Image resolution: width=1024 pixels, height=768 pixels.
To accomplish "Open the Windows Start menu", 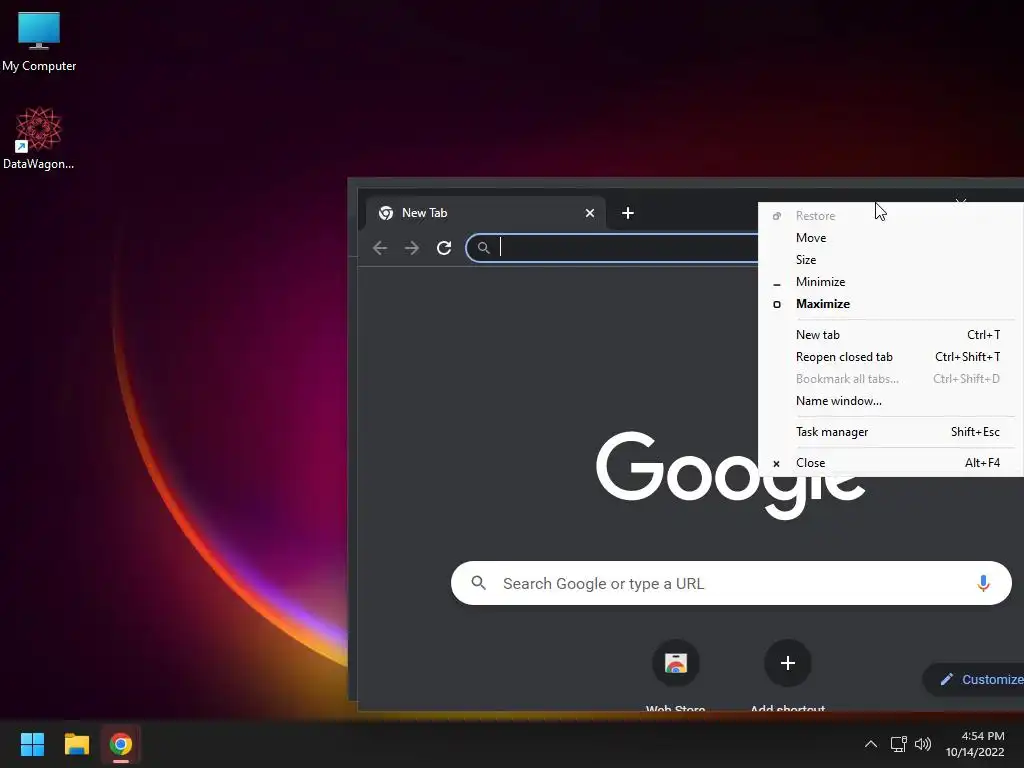I will click(x=32, y=744).
